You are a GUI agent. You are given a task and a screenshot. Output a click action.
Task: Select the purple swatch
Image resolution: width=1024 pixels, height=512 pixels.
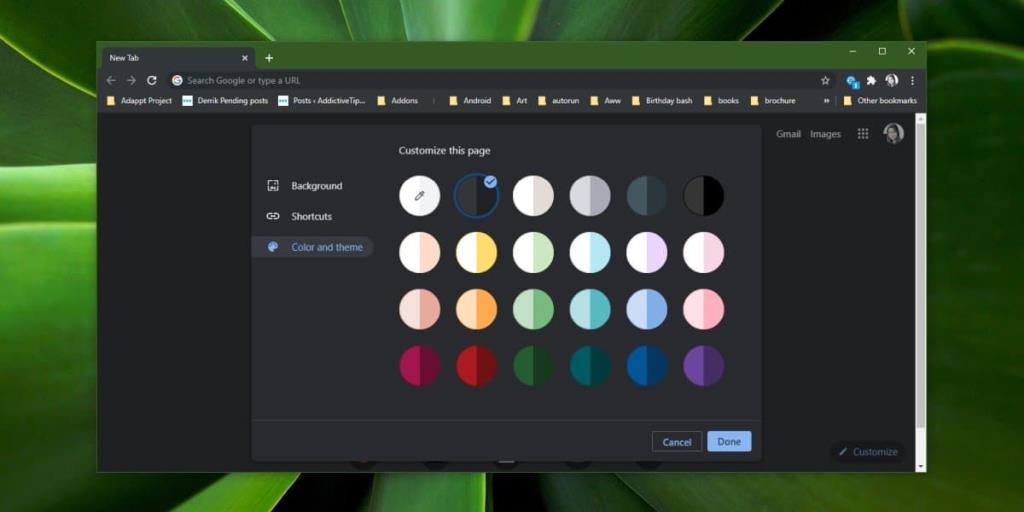[704, 366]
